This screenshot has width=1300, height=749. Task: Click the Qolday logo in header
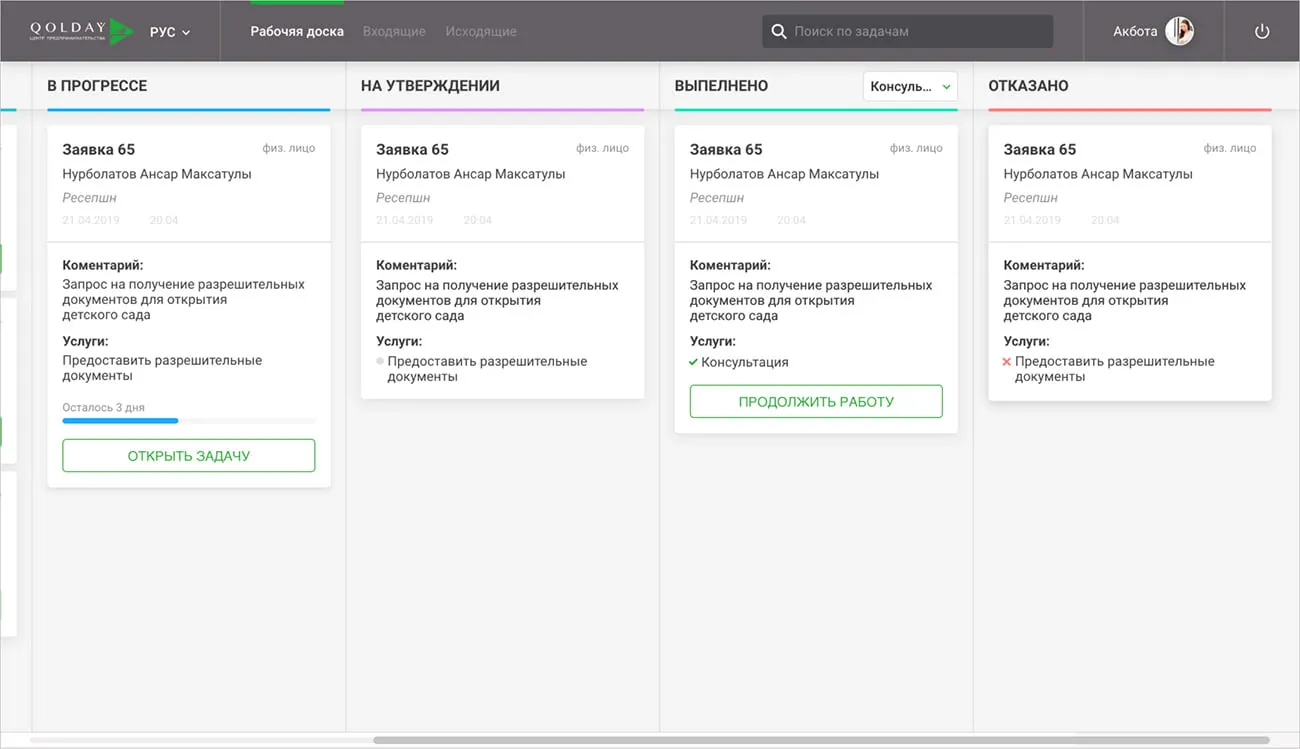tap(80, 31)
